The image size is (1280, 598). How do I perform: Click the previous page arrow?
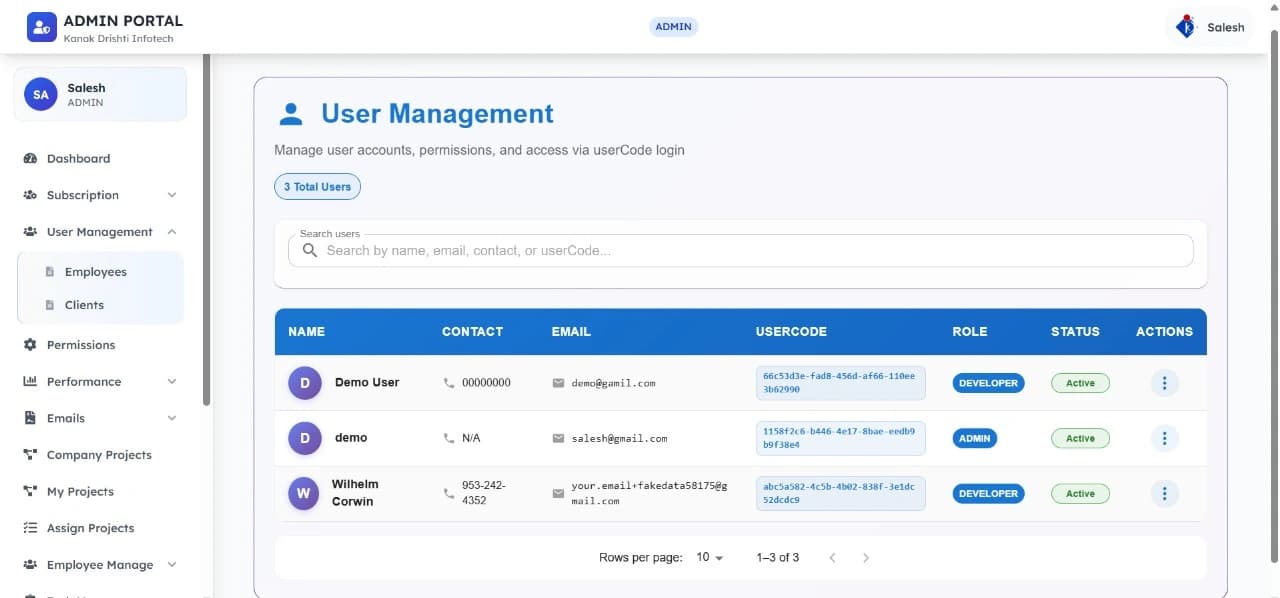832,557
